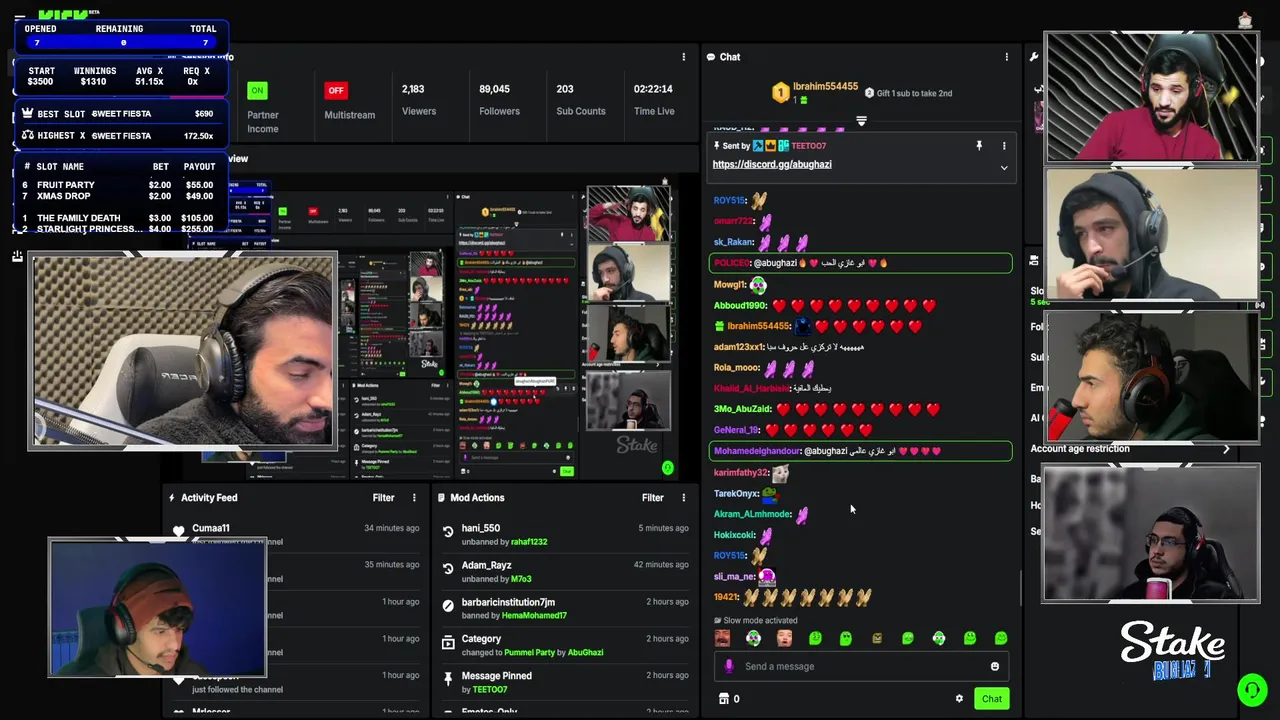Click the Ibrahim554455 top gifter name

[825, 87]
